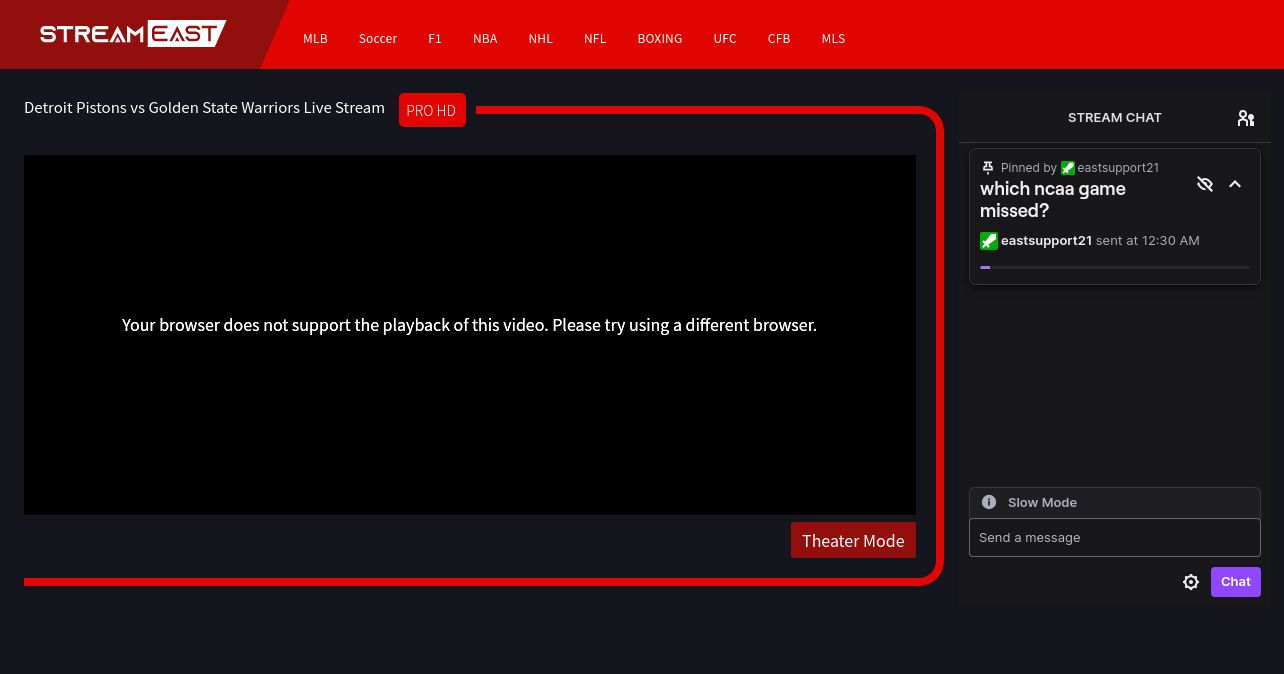
Task: Go to the UFC section
Action: 725,39
